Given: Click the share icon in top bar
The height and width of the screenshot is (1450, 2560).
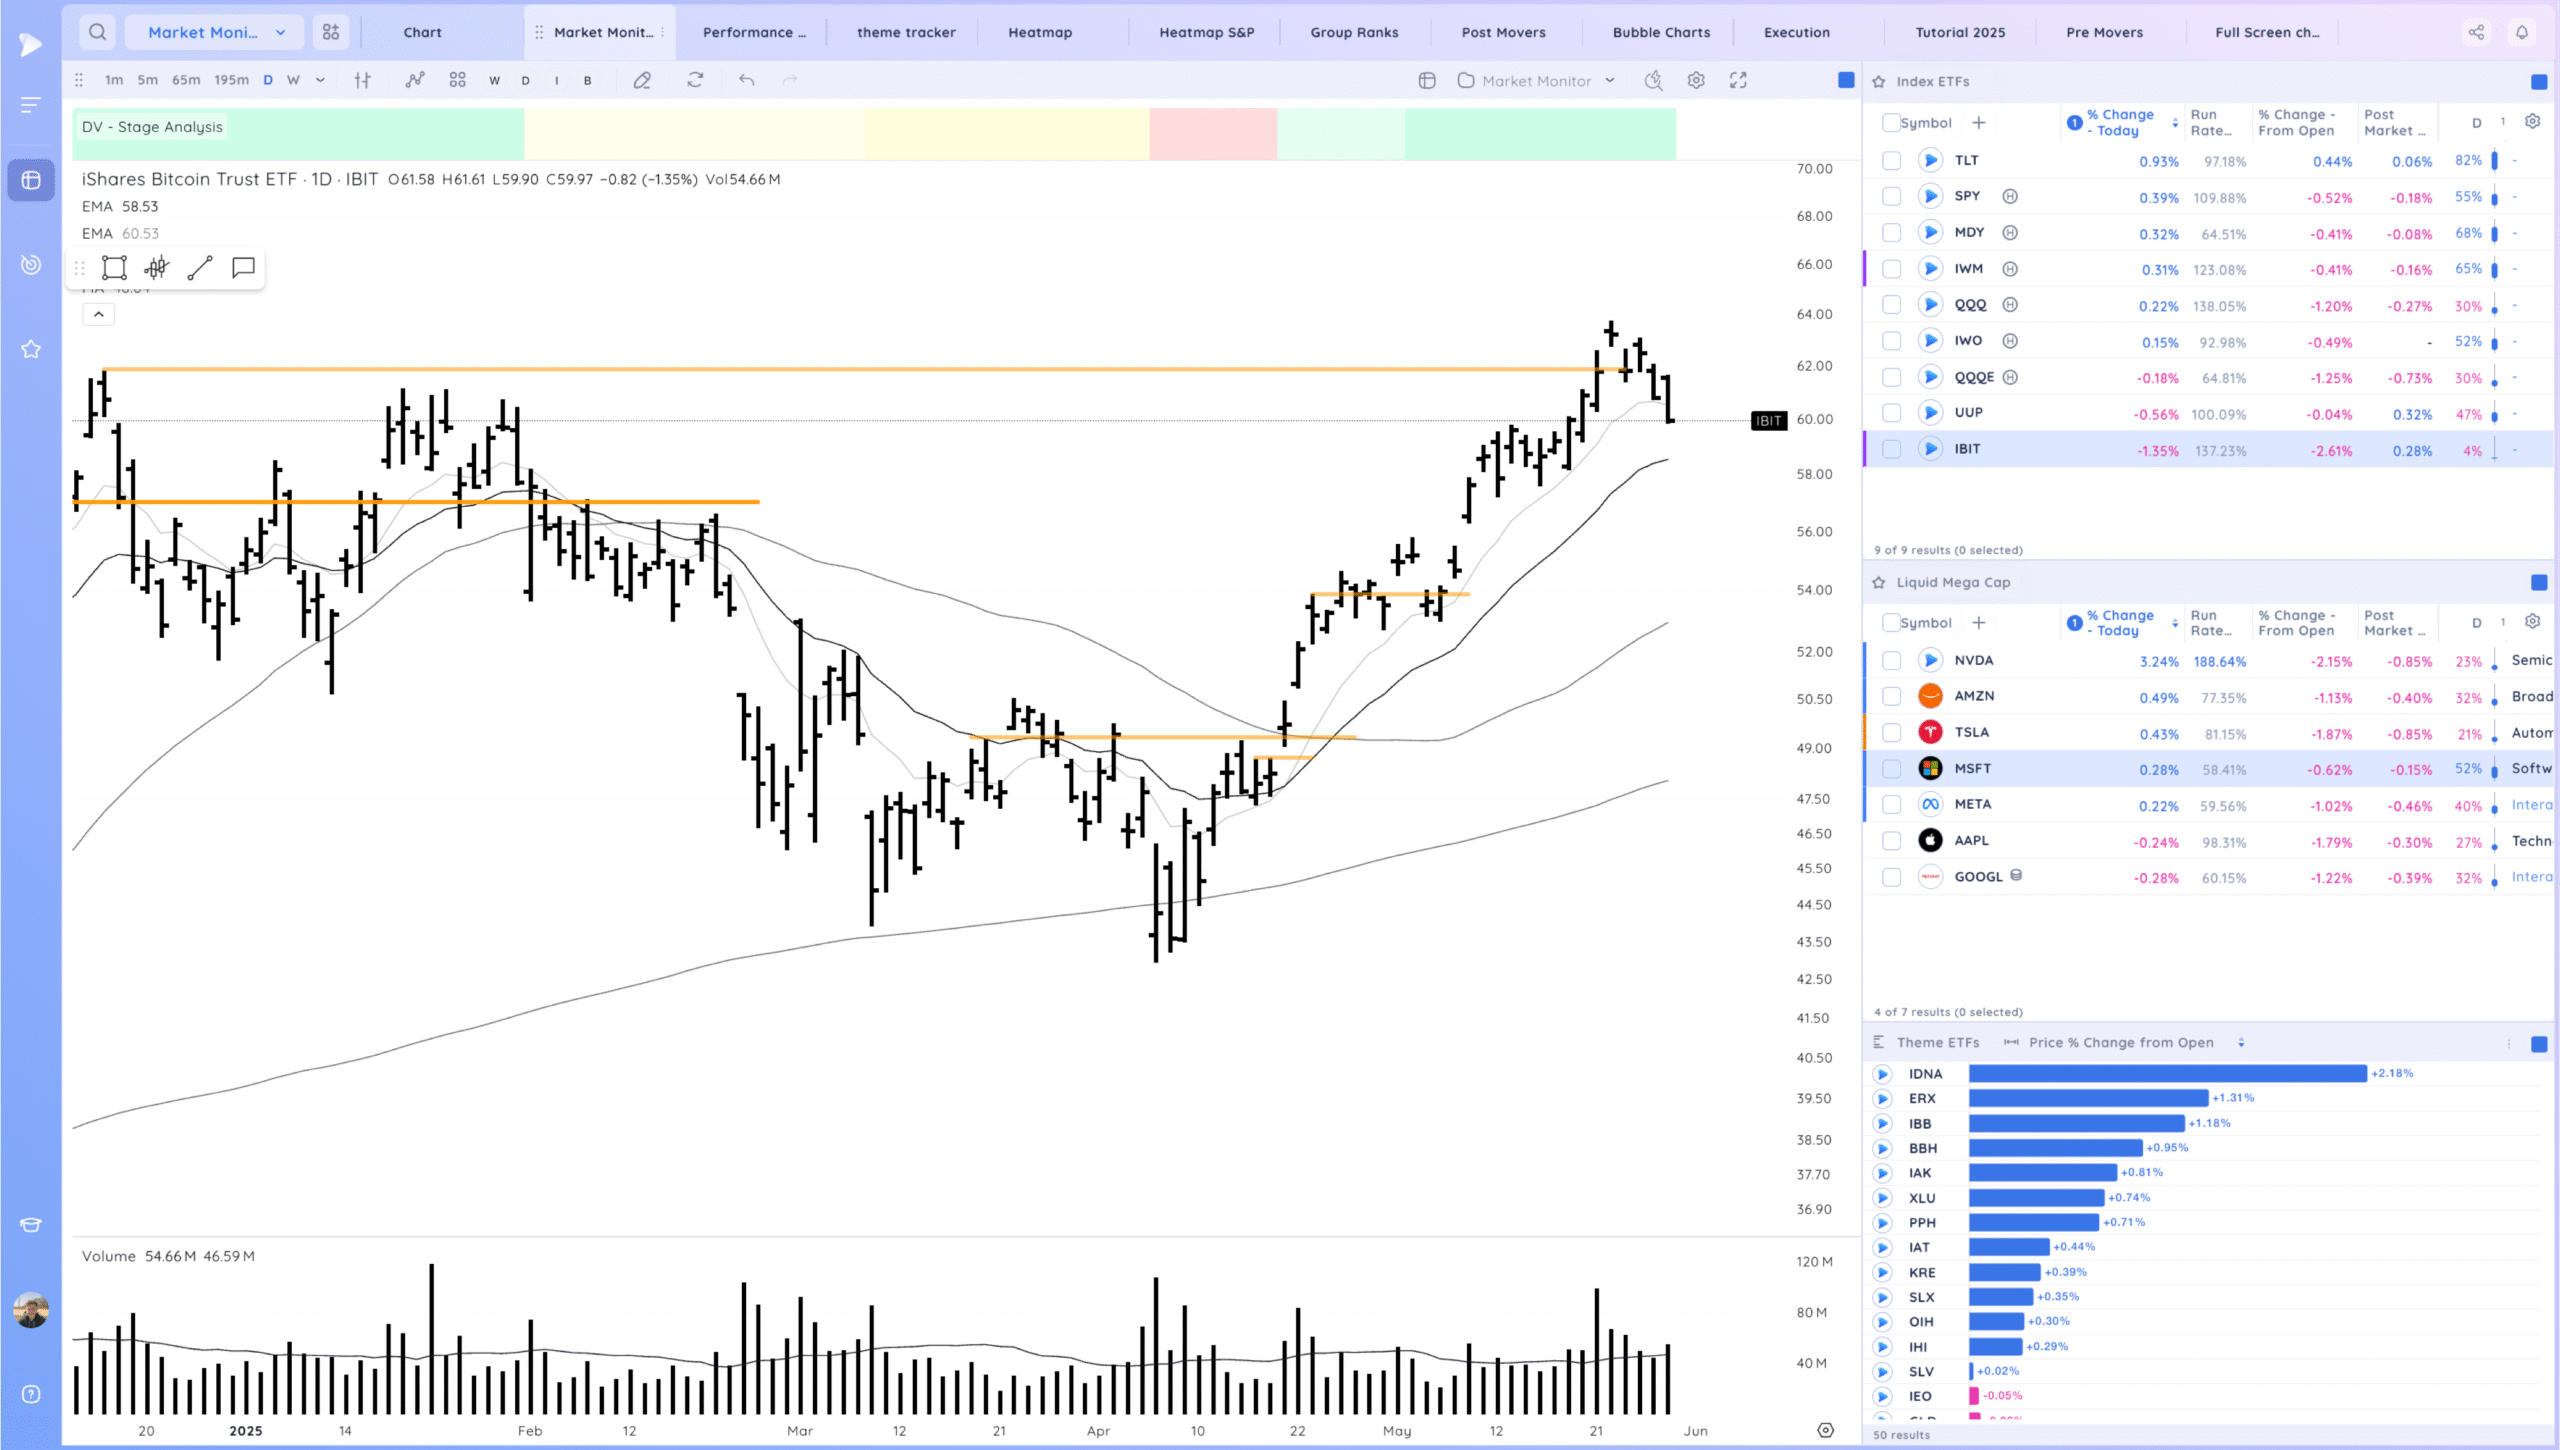Looking at the screenshot, I should click(x=2476, y=32).
